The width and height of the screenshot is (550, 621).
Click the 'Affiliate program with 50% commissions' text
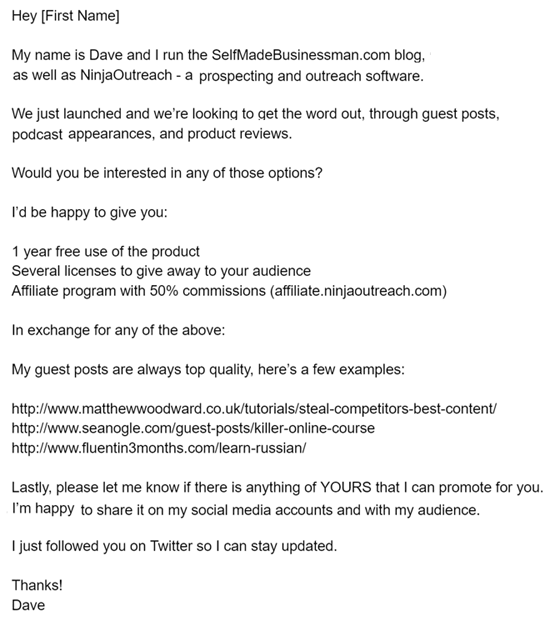(139, 291)
